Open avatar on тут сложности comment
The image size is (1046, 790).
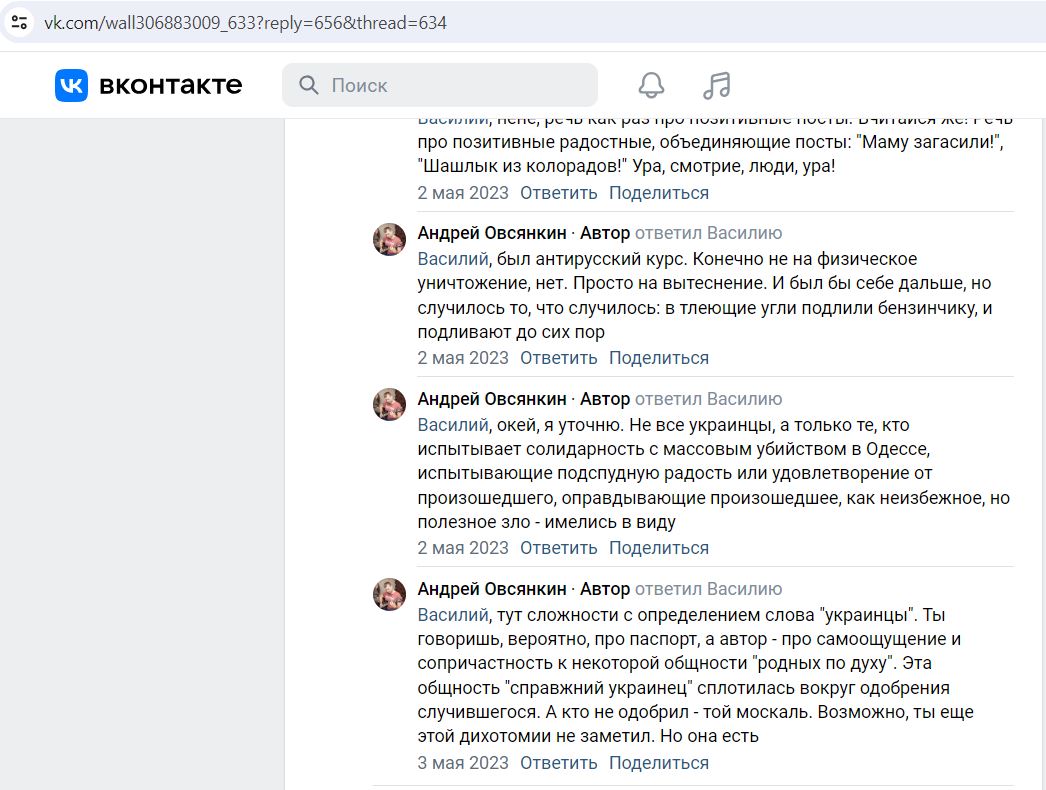click(390, 595)
